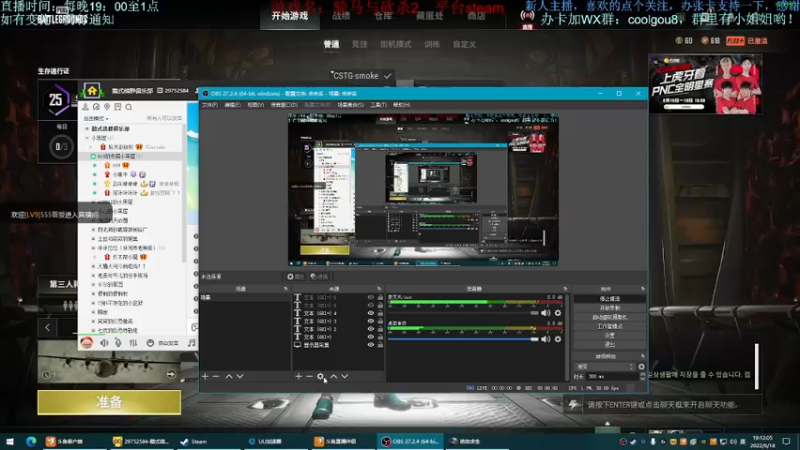Image resolution: width=800 pixels, height=450 pixels.
Task: Toggle visibility of text source numbered 4
Action: click(x=371, y=313)
